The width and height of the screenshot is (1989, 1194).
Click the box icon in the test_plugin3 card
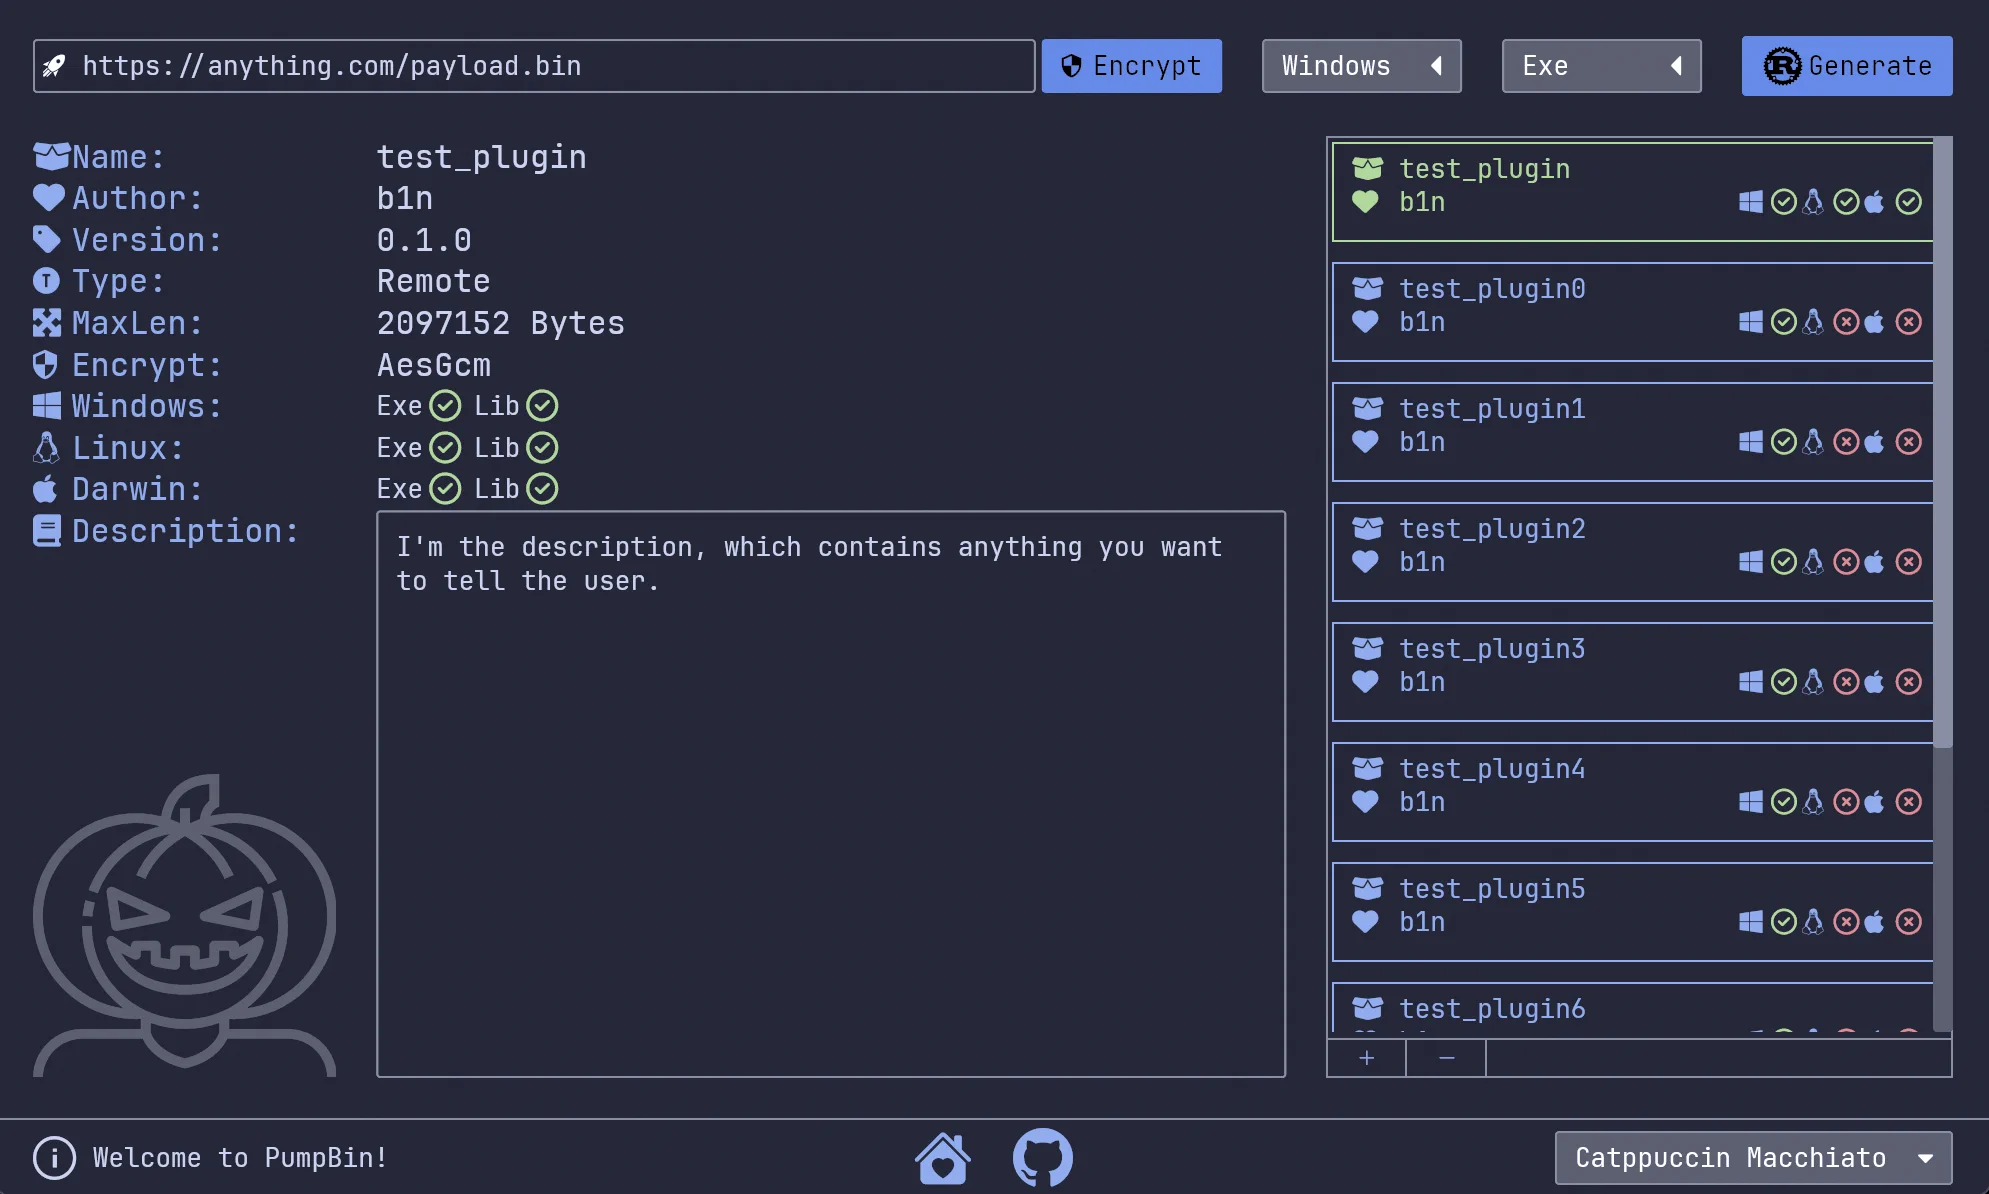(x=1368, y=649)
